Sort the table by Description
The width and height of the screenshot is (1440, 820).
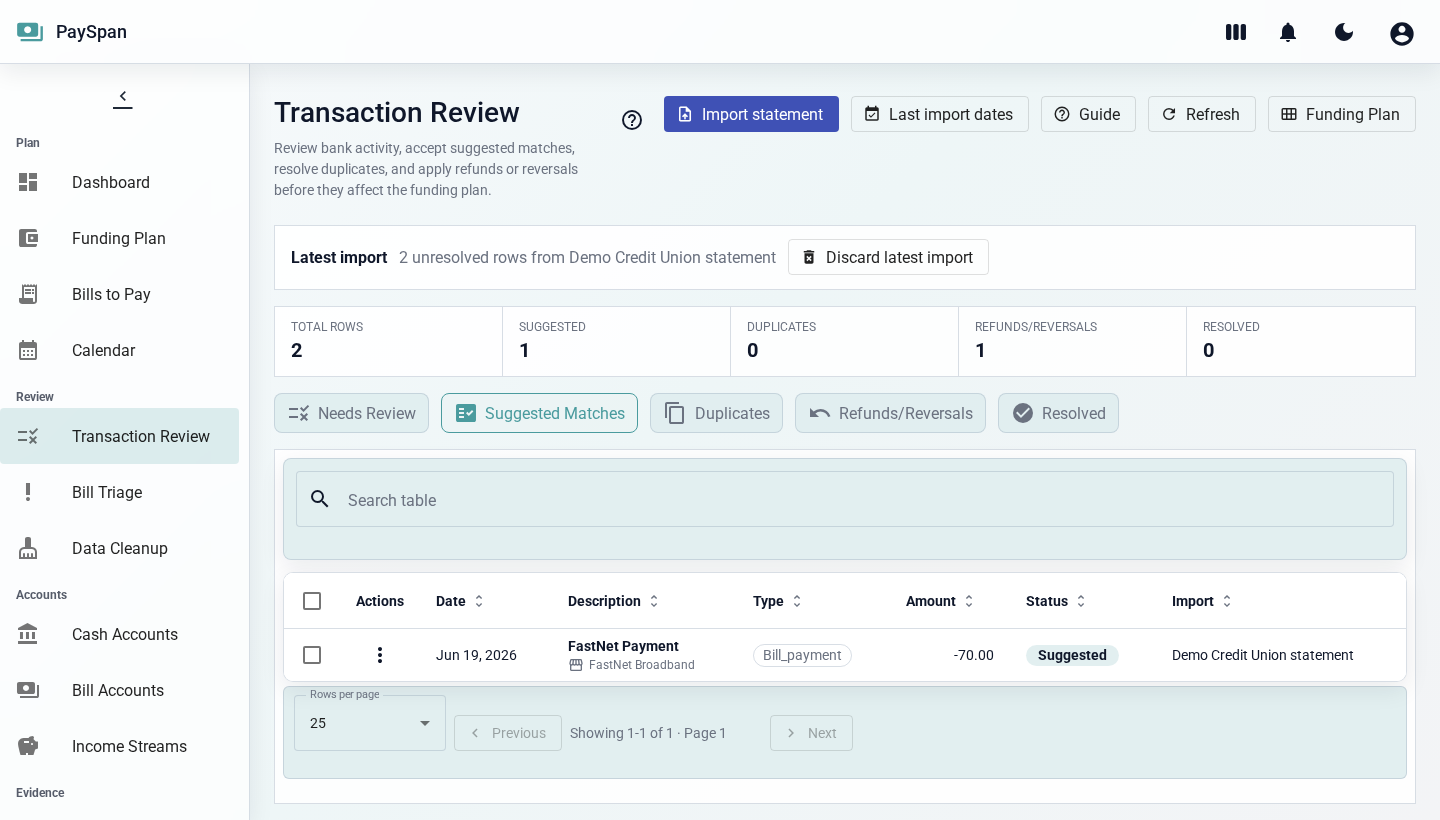pyautogui.click(x=613, y=601)
